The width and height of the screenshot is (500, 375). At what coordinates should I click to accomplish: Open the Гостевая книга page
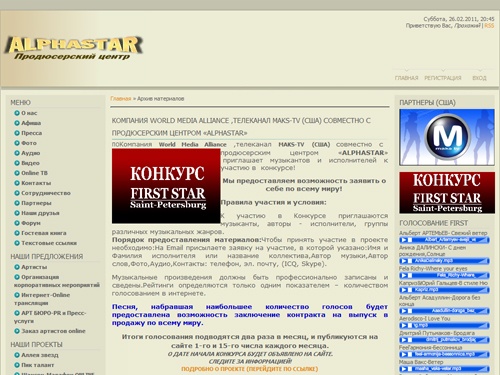tap(44, 233)
